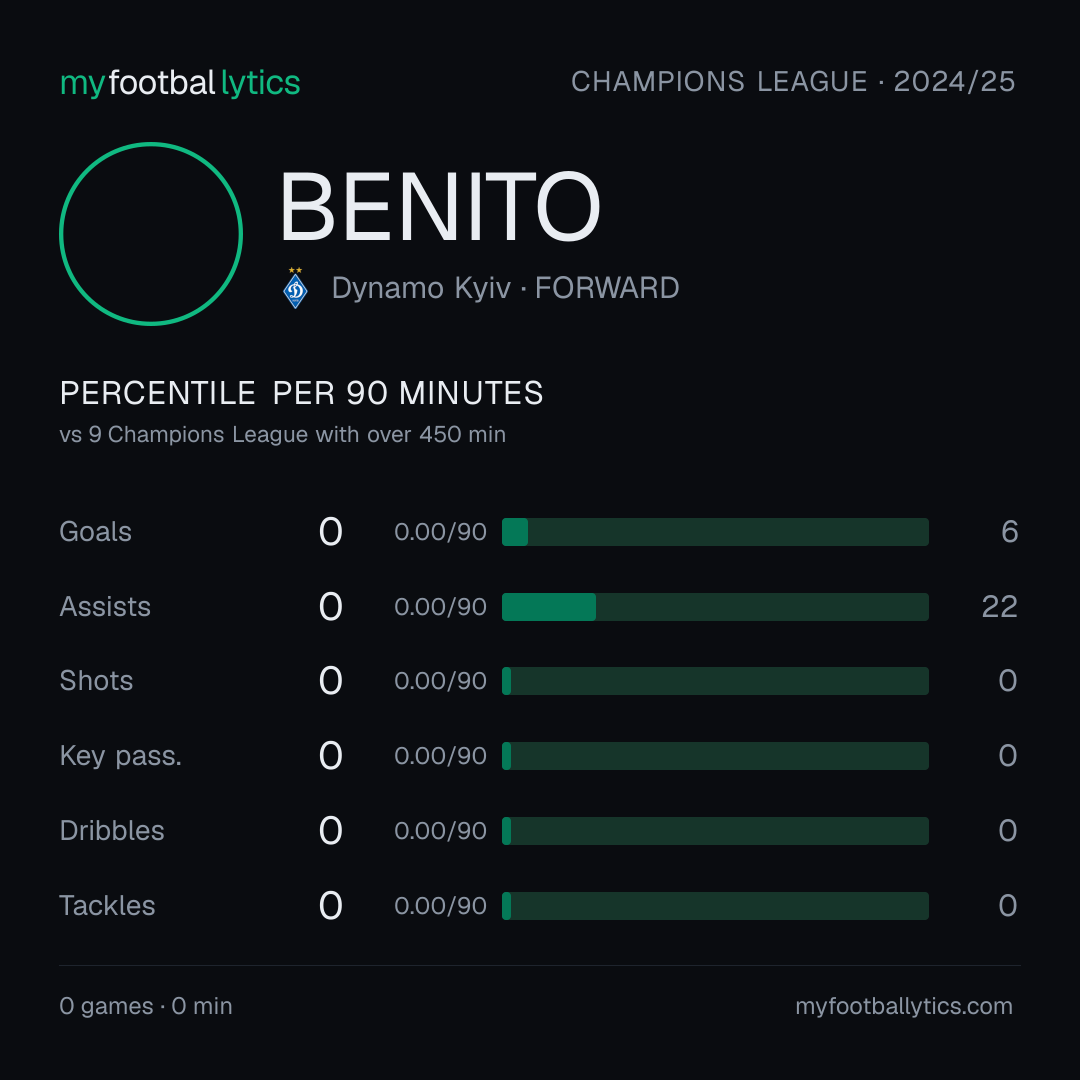
Task: Click the Dynamo Kyiv club crest icon
Action: 295,288
